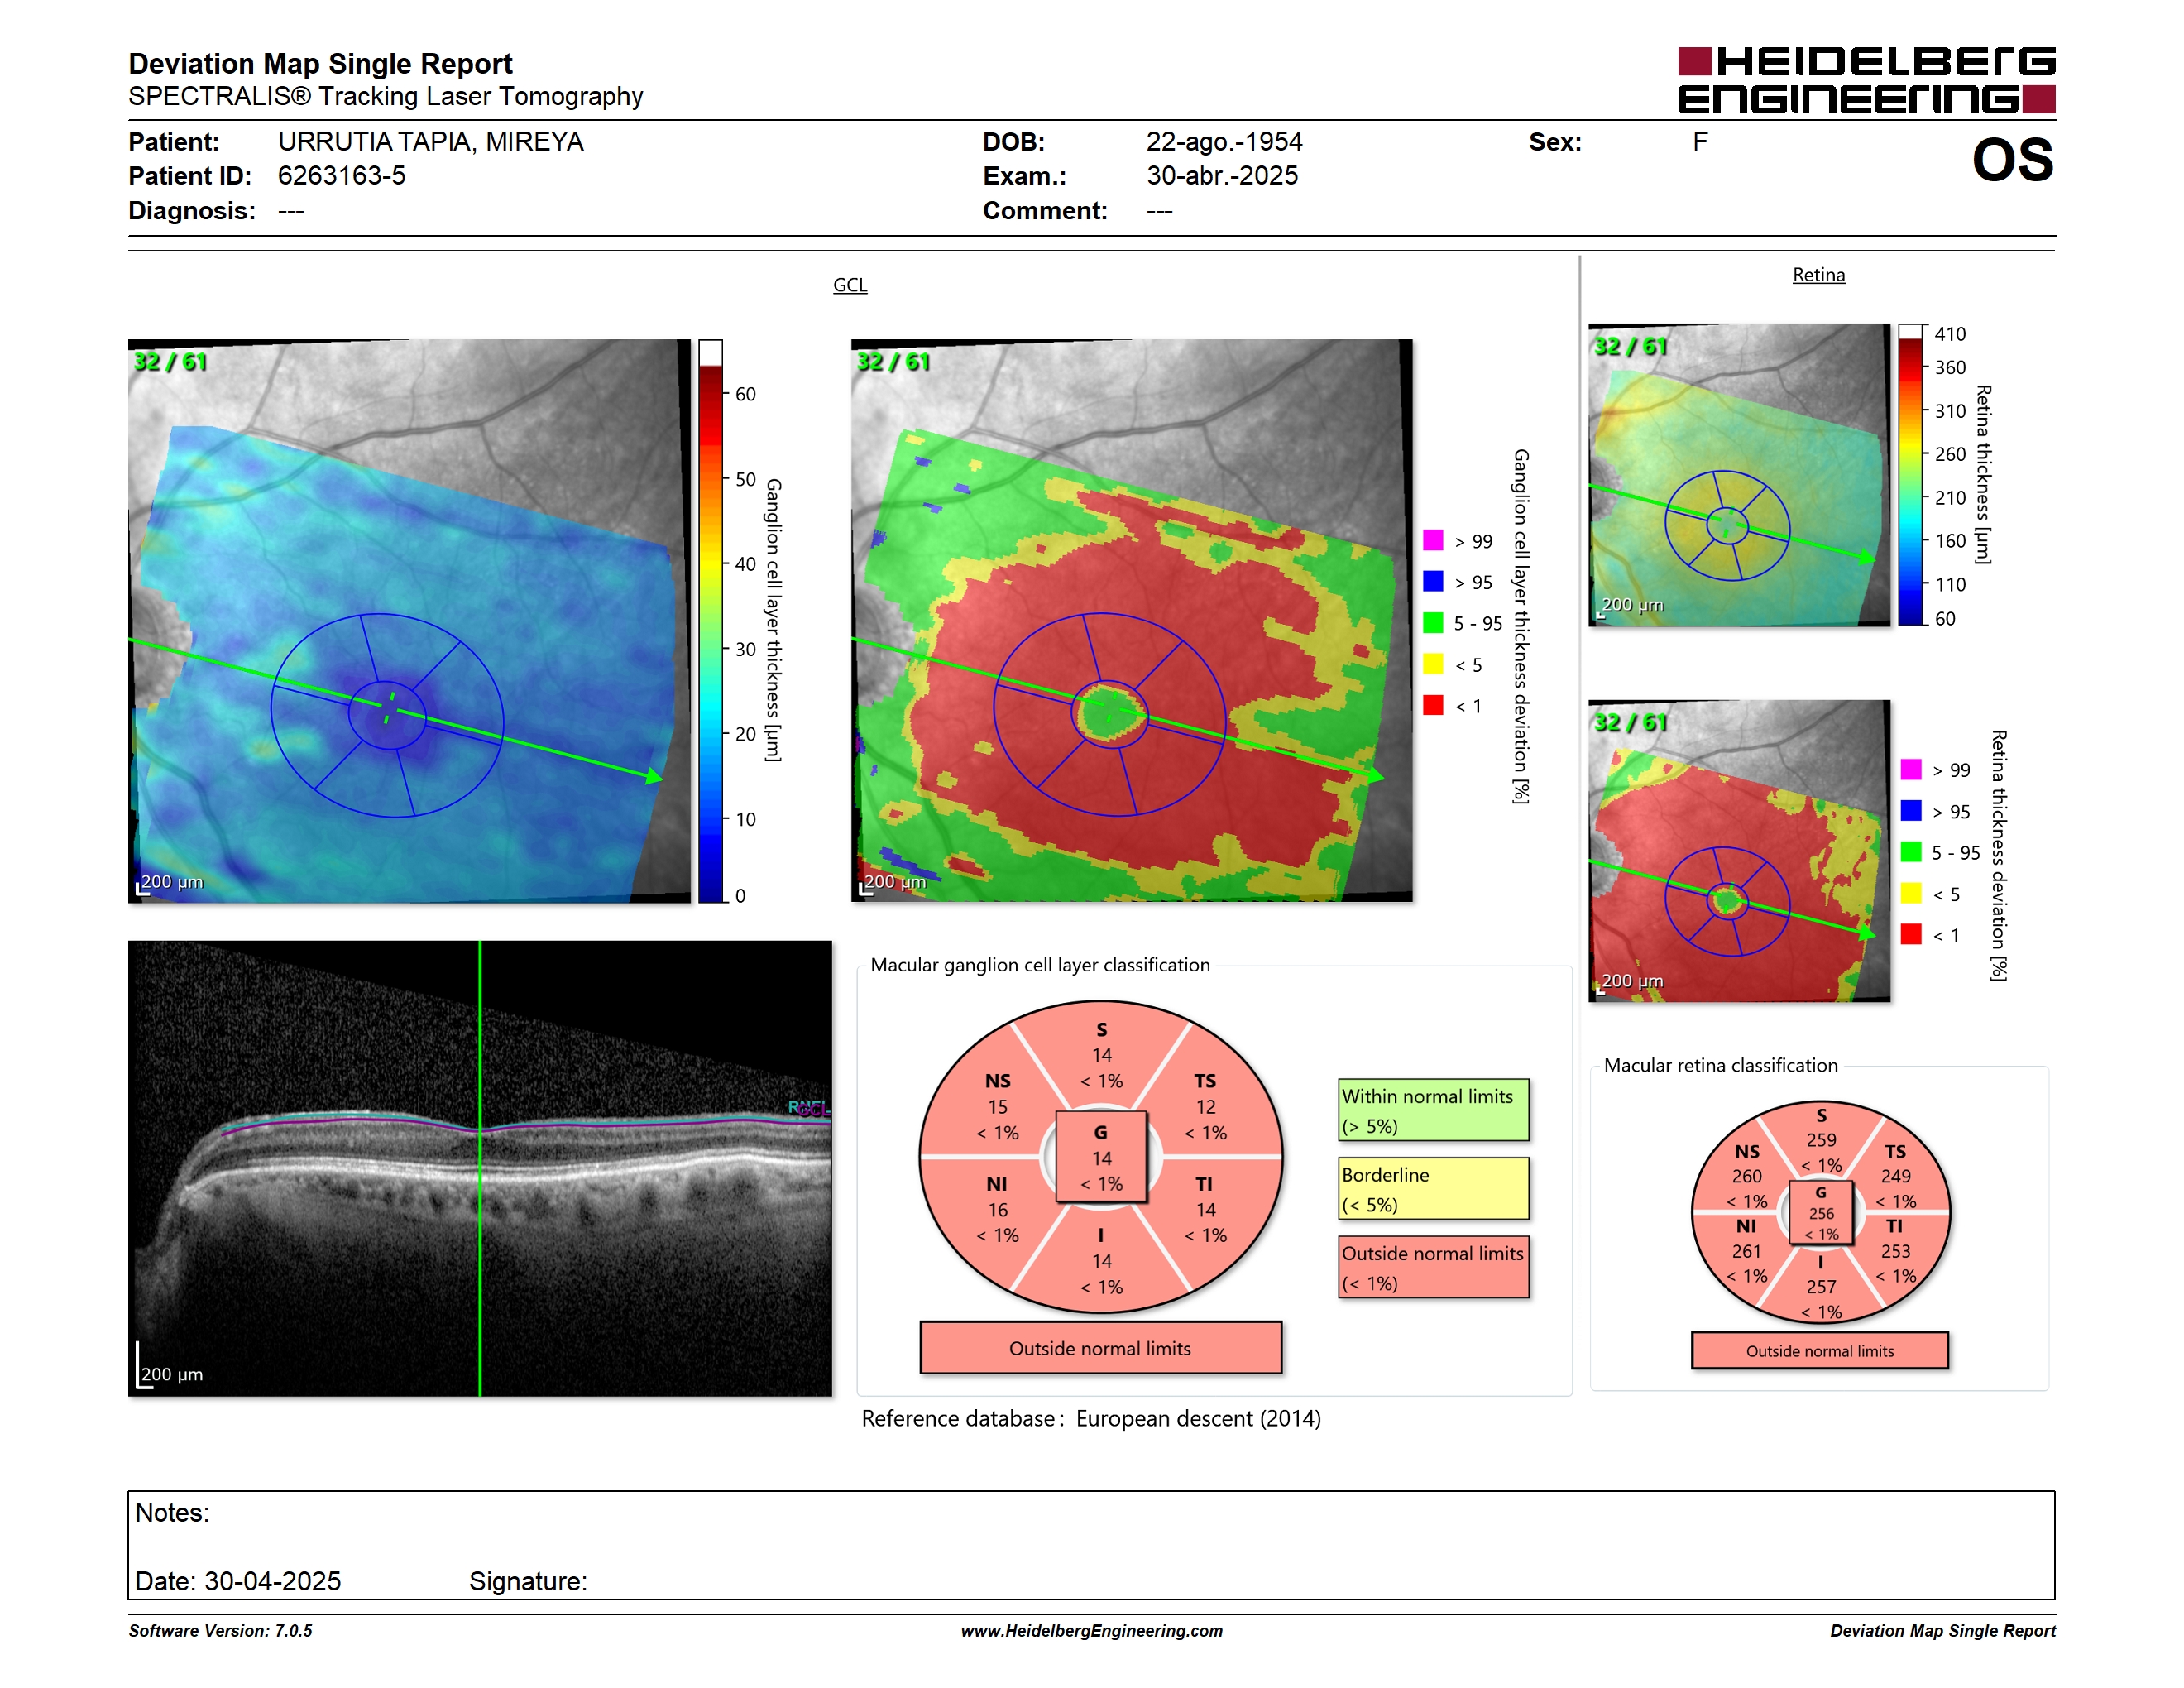Image resolution: width=2184 pixels, height=1688 pixels.
Task: Open www.HeidelbergEngineering.com link in footer
Action: click(1091, 1631)
